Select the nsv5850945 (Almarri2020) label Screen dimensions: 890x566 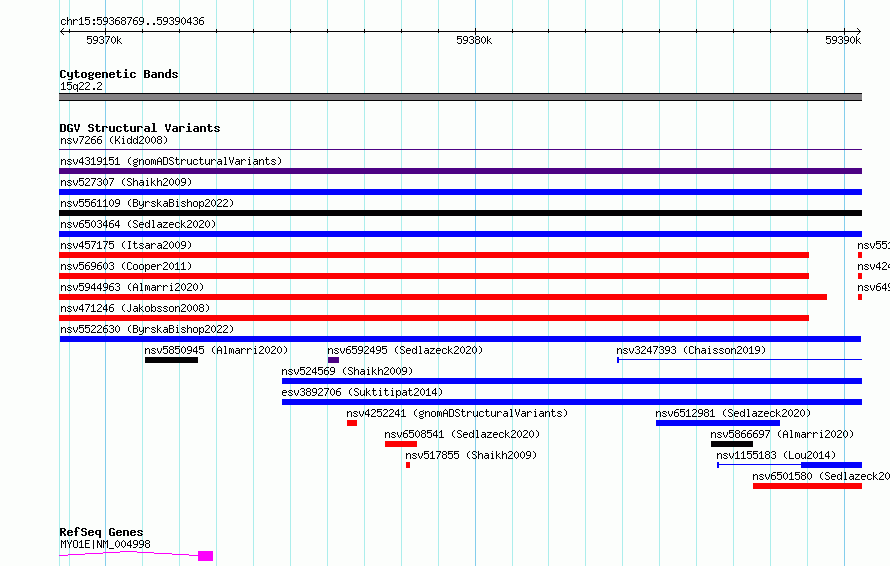click(x=216, y=350)
